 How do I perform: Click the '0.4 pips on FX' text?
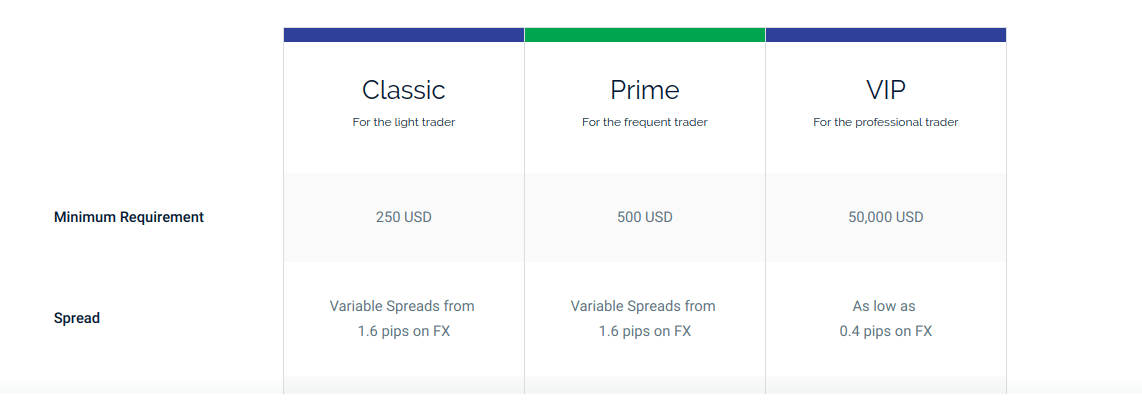(x=886, y=331)
